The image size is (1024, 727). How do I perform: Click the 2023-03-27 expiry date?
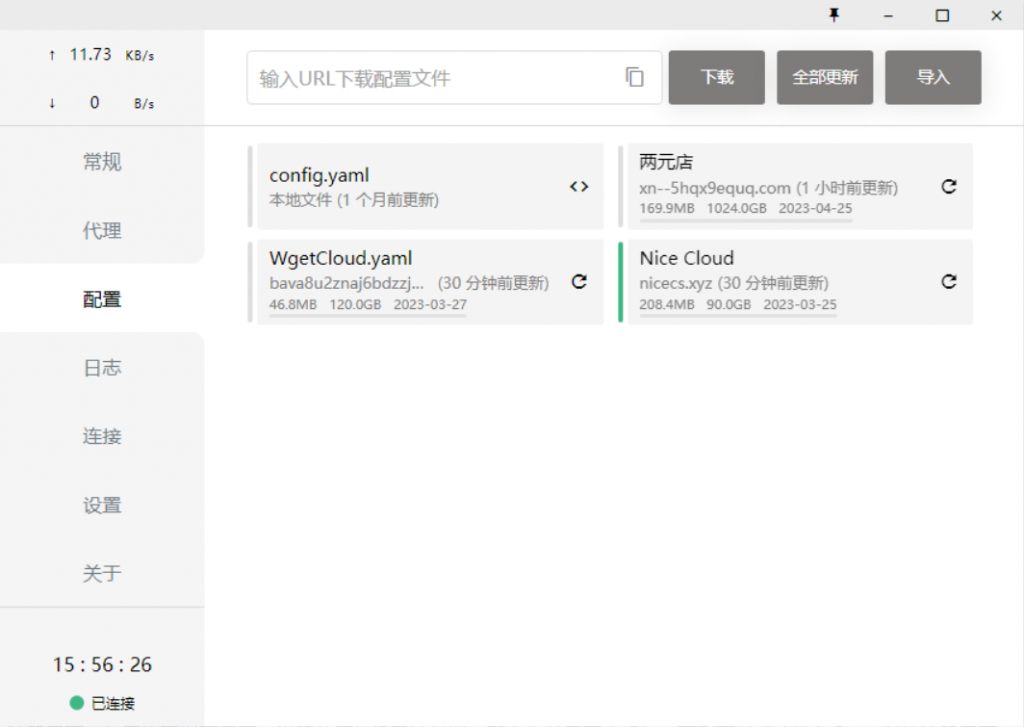tap(430, 304)
